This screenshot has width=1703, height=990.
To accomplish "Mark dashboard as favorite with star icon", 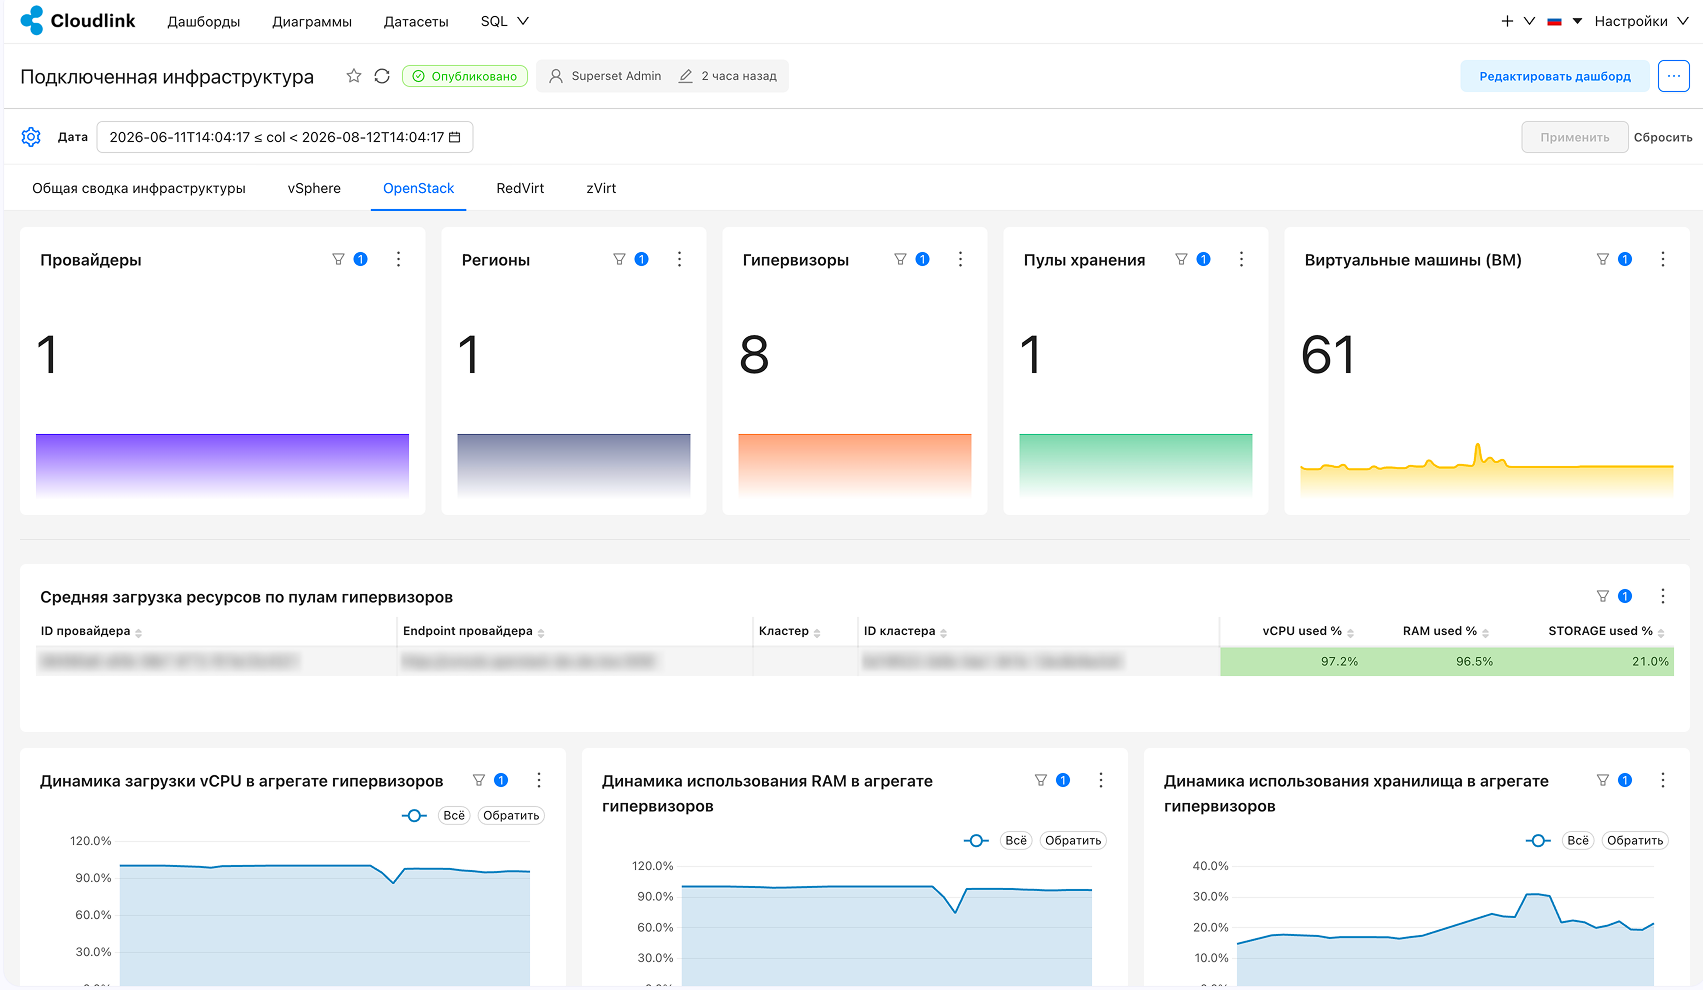I will click(354, 76).
